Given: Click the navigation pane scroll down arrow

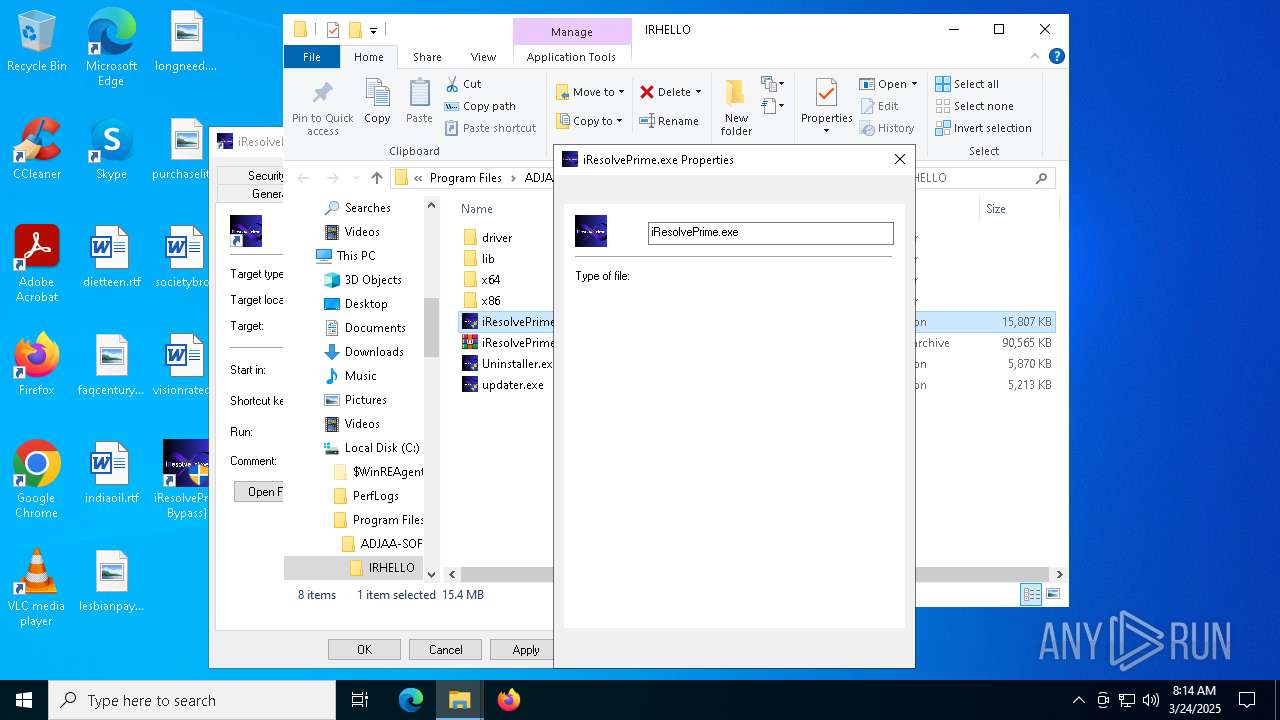Looking at the screenshot, I should (432, 574).
